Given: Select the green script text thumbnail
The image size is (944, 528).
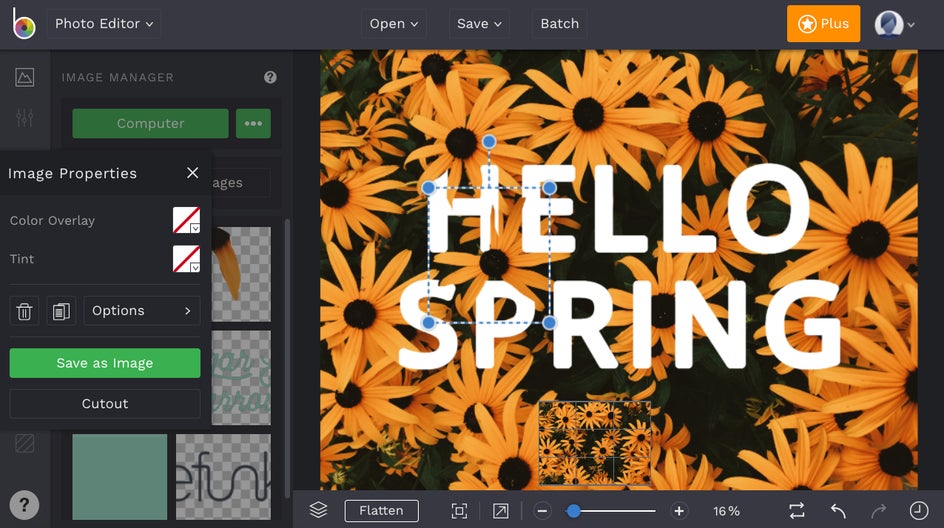Looking at the screenshot, I should point(241,377).
